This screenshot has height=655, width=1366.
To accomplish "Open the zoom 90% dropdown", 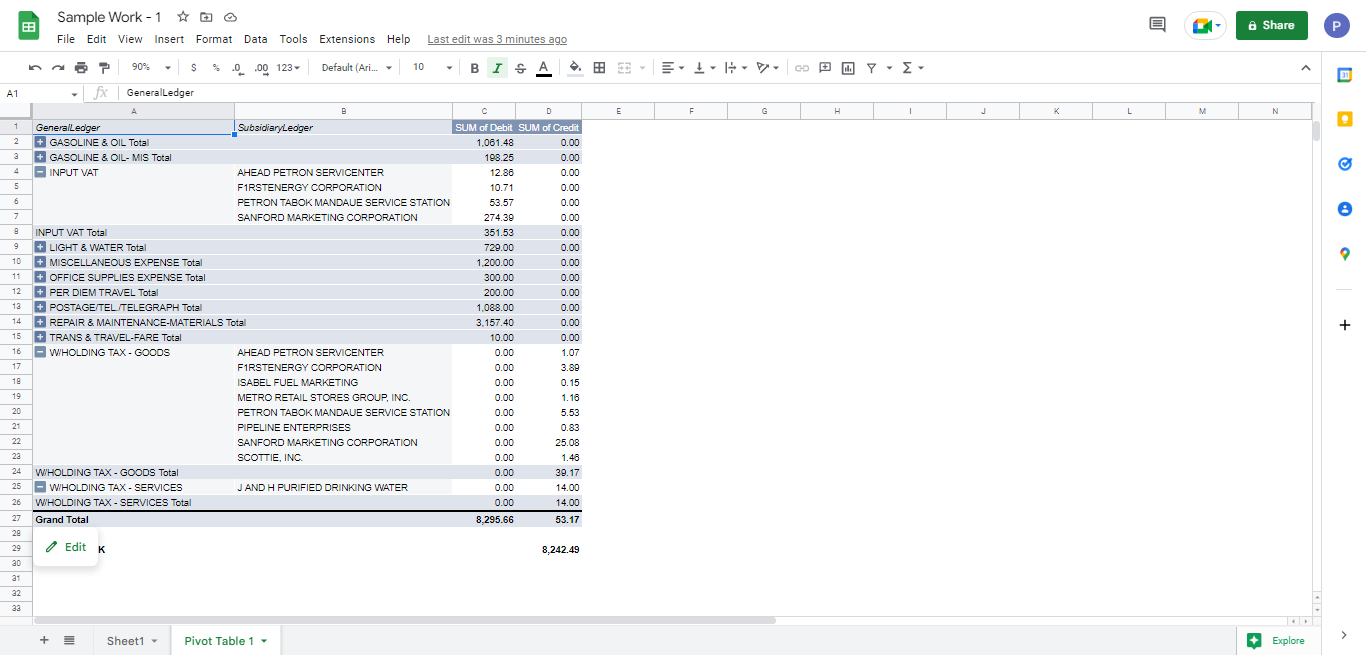I will click(151, 67).
